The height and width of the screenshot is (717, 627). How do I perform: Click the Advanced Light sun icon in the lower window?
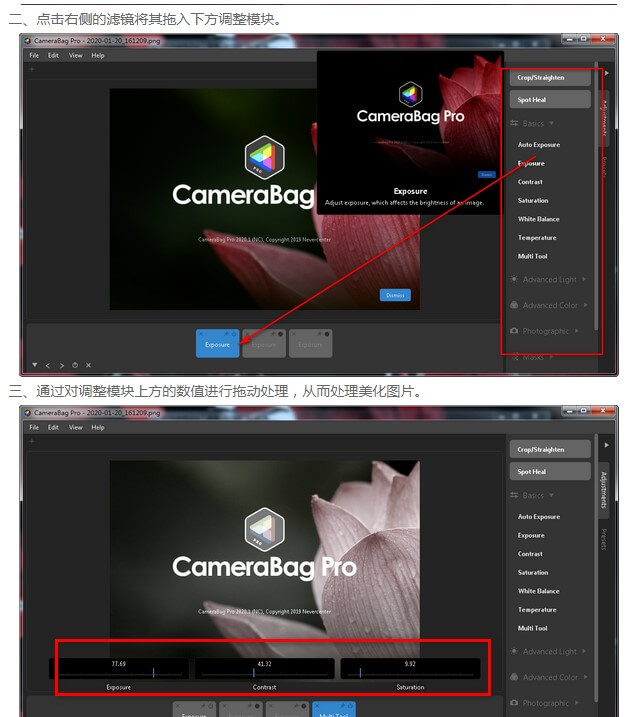514,651
